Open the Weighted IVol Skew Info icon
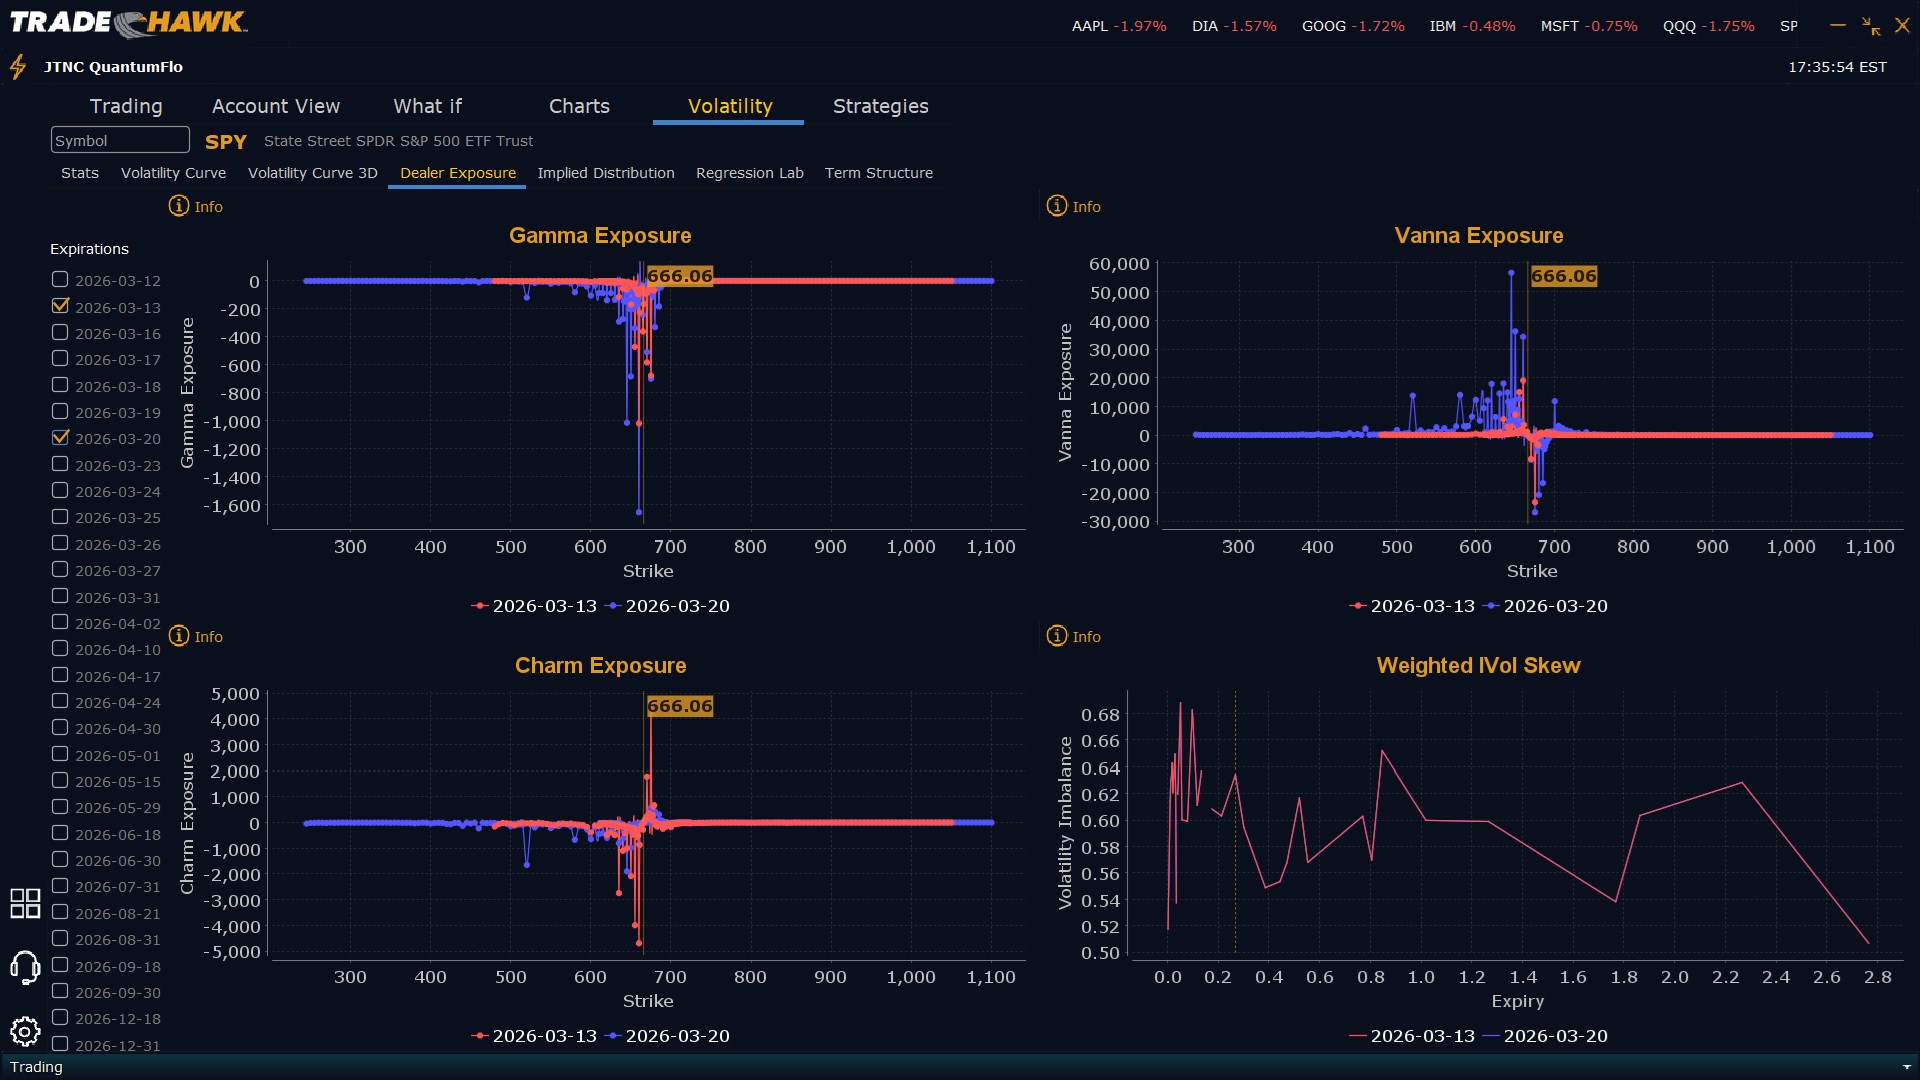Screen dimensions: 1920x1080 [1057, 636]
